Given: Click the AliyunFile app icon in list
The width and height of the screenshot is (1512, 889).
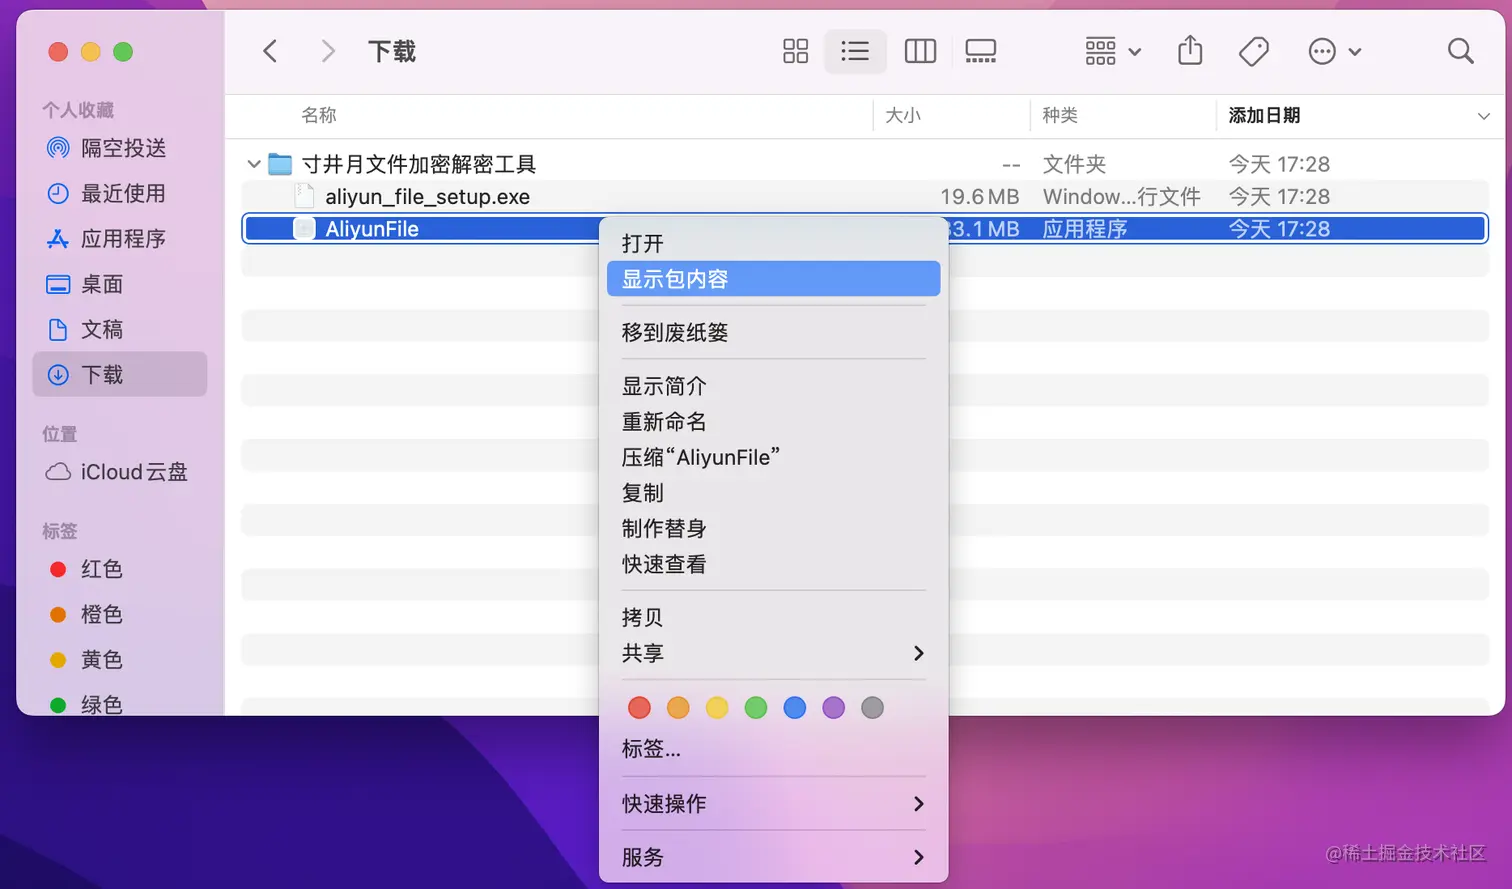Looking at the screenshot, I should 304,229.
